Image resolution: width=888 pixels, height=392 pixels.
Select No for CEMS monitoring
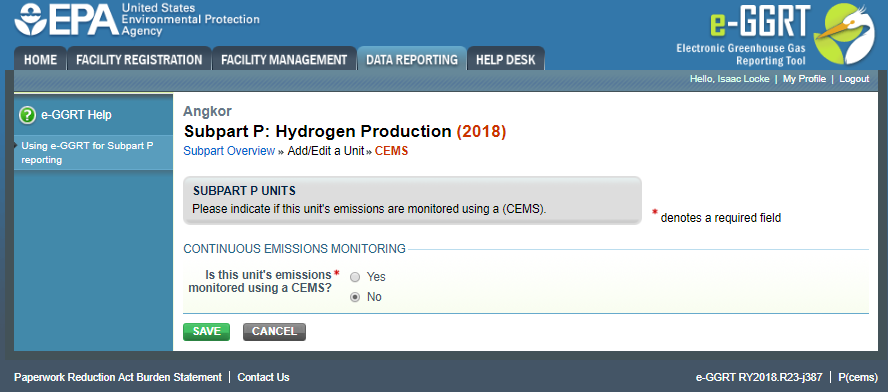click(355, 297)
